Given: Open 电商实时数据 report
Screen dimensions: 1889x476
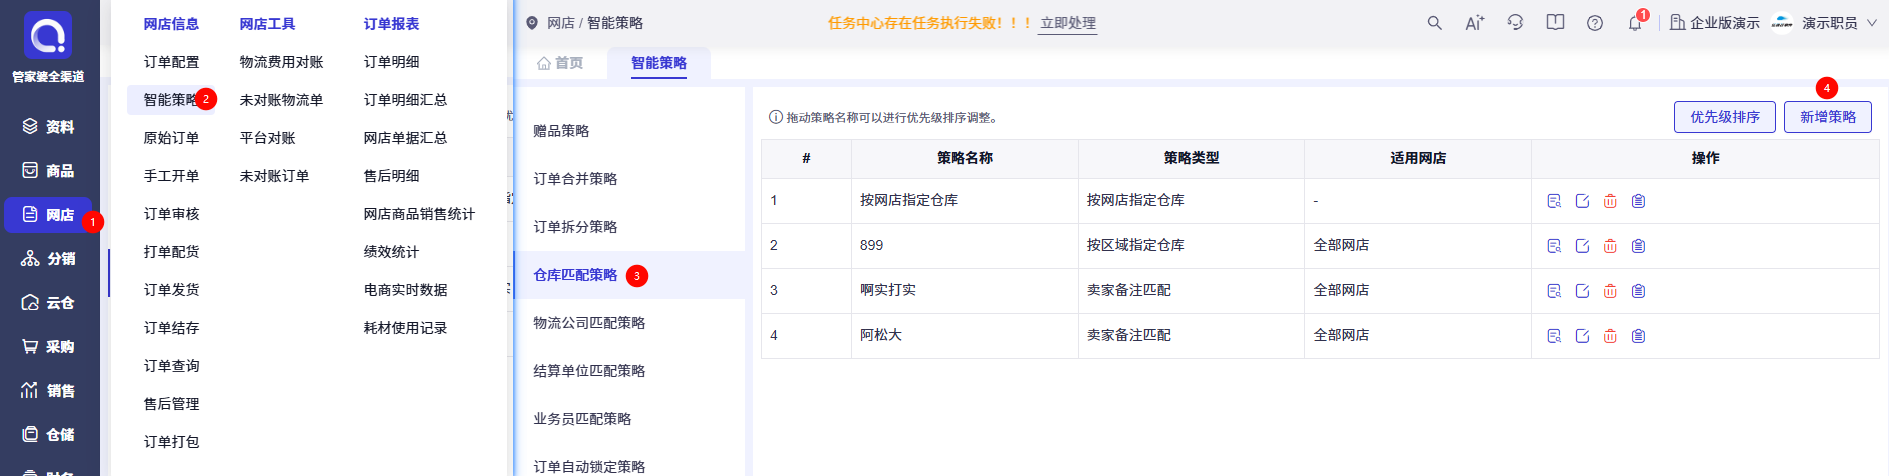Looking at the screenshot, I should coord(405,290).
